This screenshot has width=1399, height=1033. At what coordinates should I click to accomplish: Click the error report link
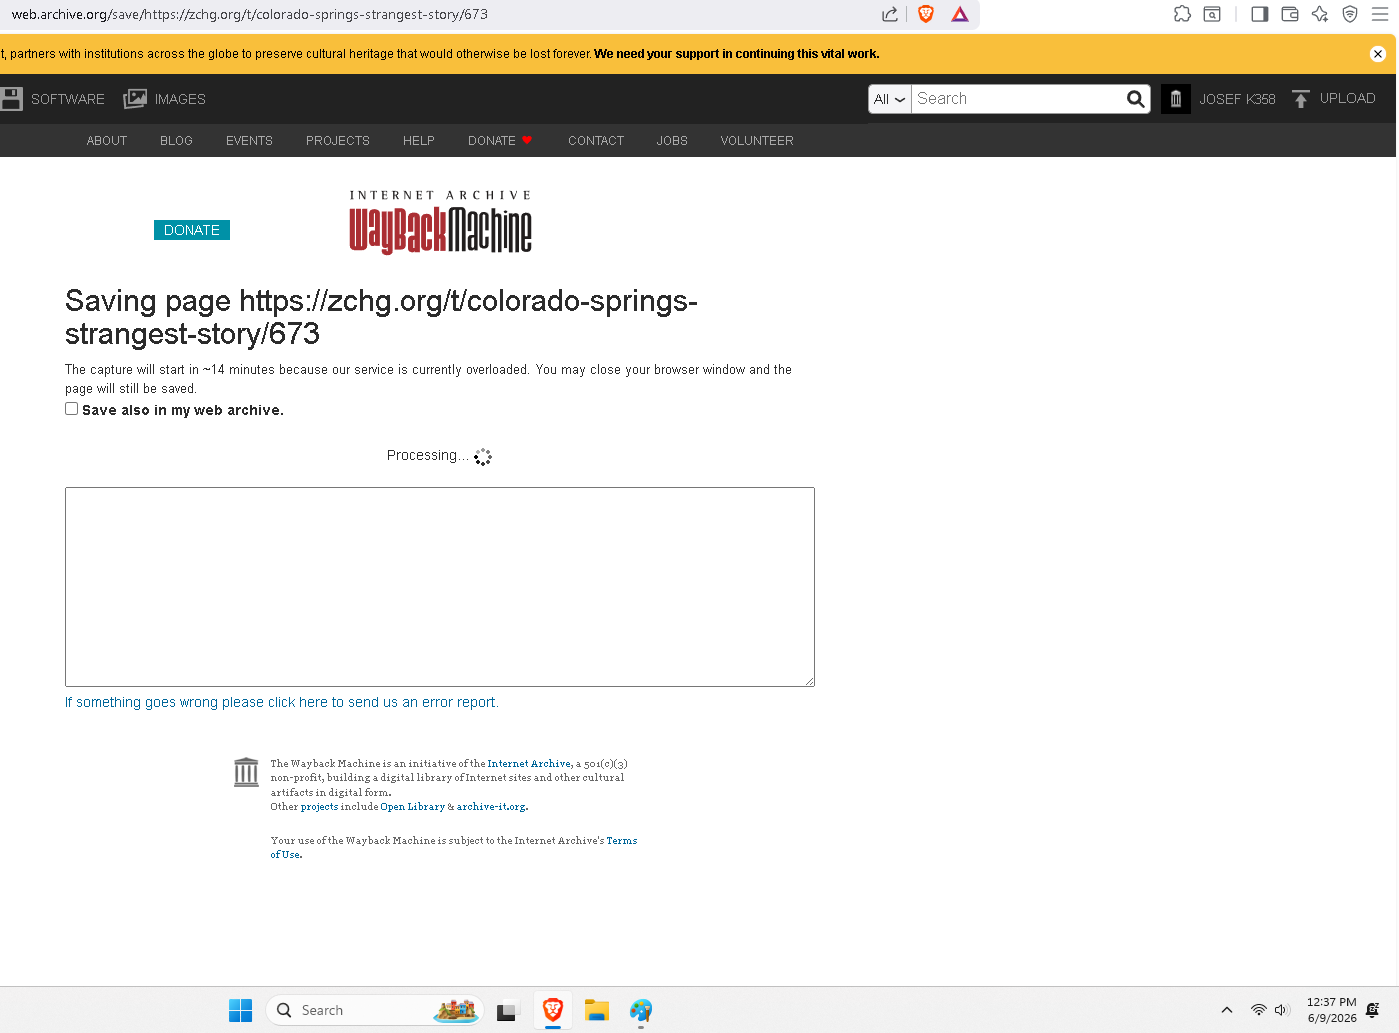coord(282,702)
